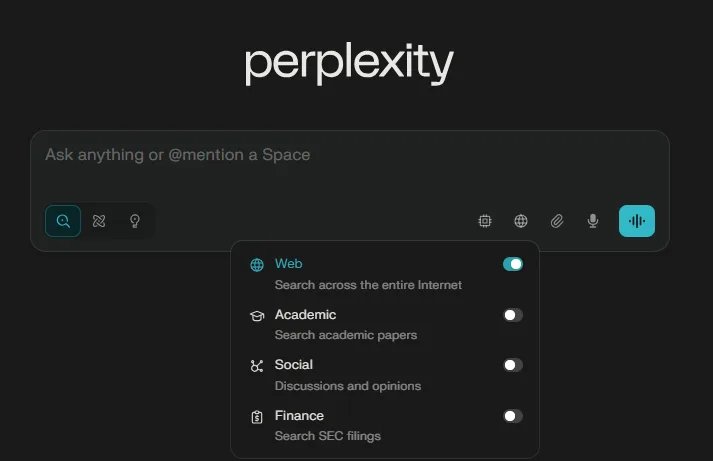Screen dimensions: 713x461
Task: Choose the Labs lightbulb mode icon
Action: [x=135, y=221]
